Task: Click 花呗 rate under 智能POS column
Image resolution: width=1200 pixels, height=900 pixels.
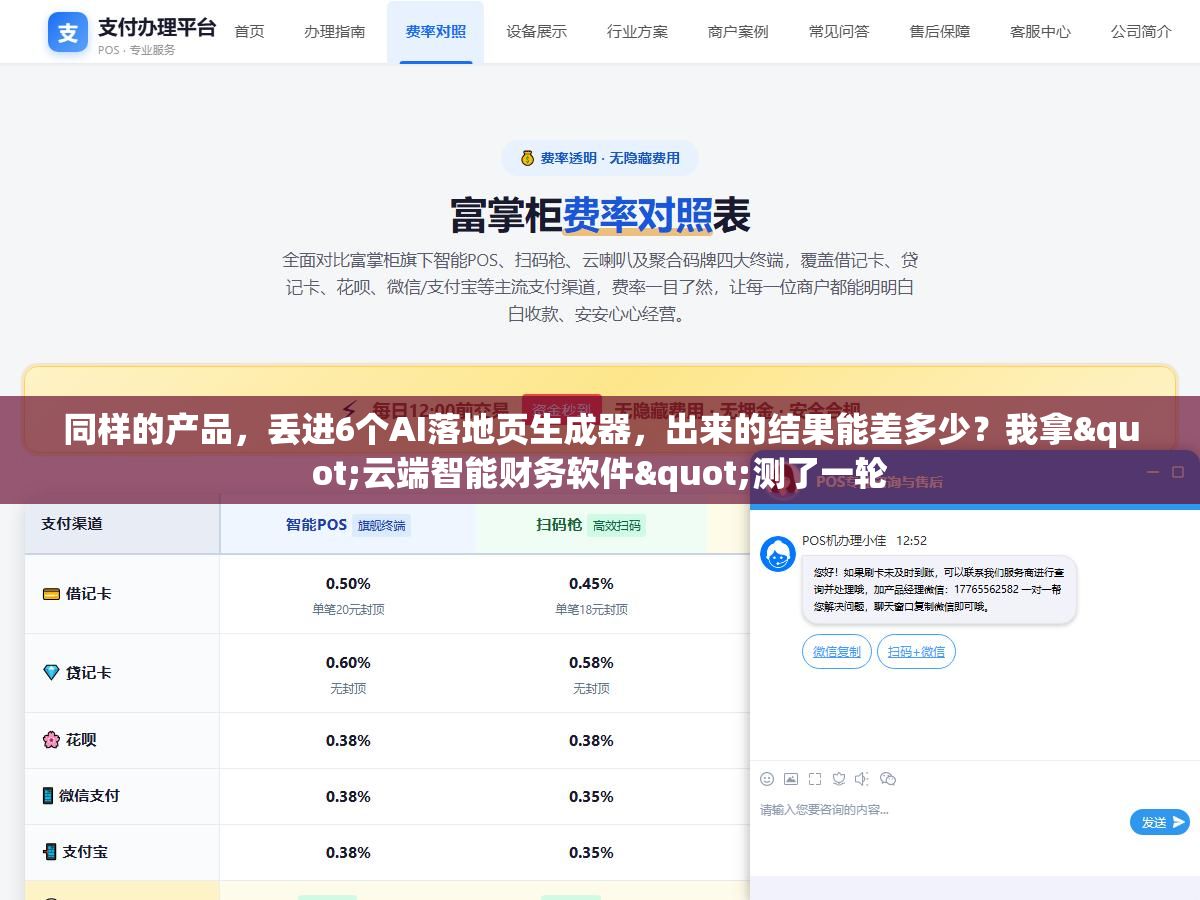Action: [x=348, y=741]
